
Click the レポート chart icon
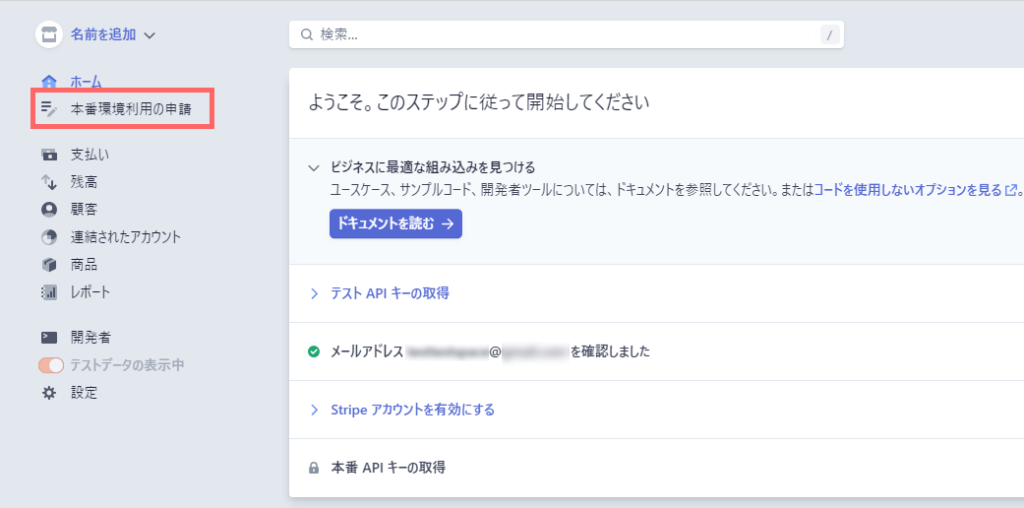[49, 293]
